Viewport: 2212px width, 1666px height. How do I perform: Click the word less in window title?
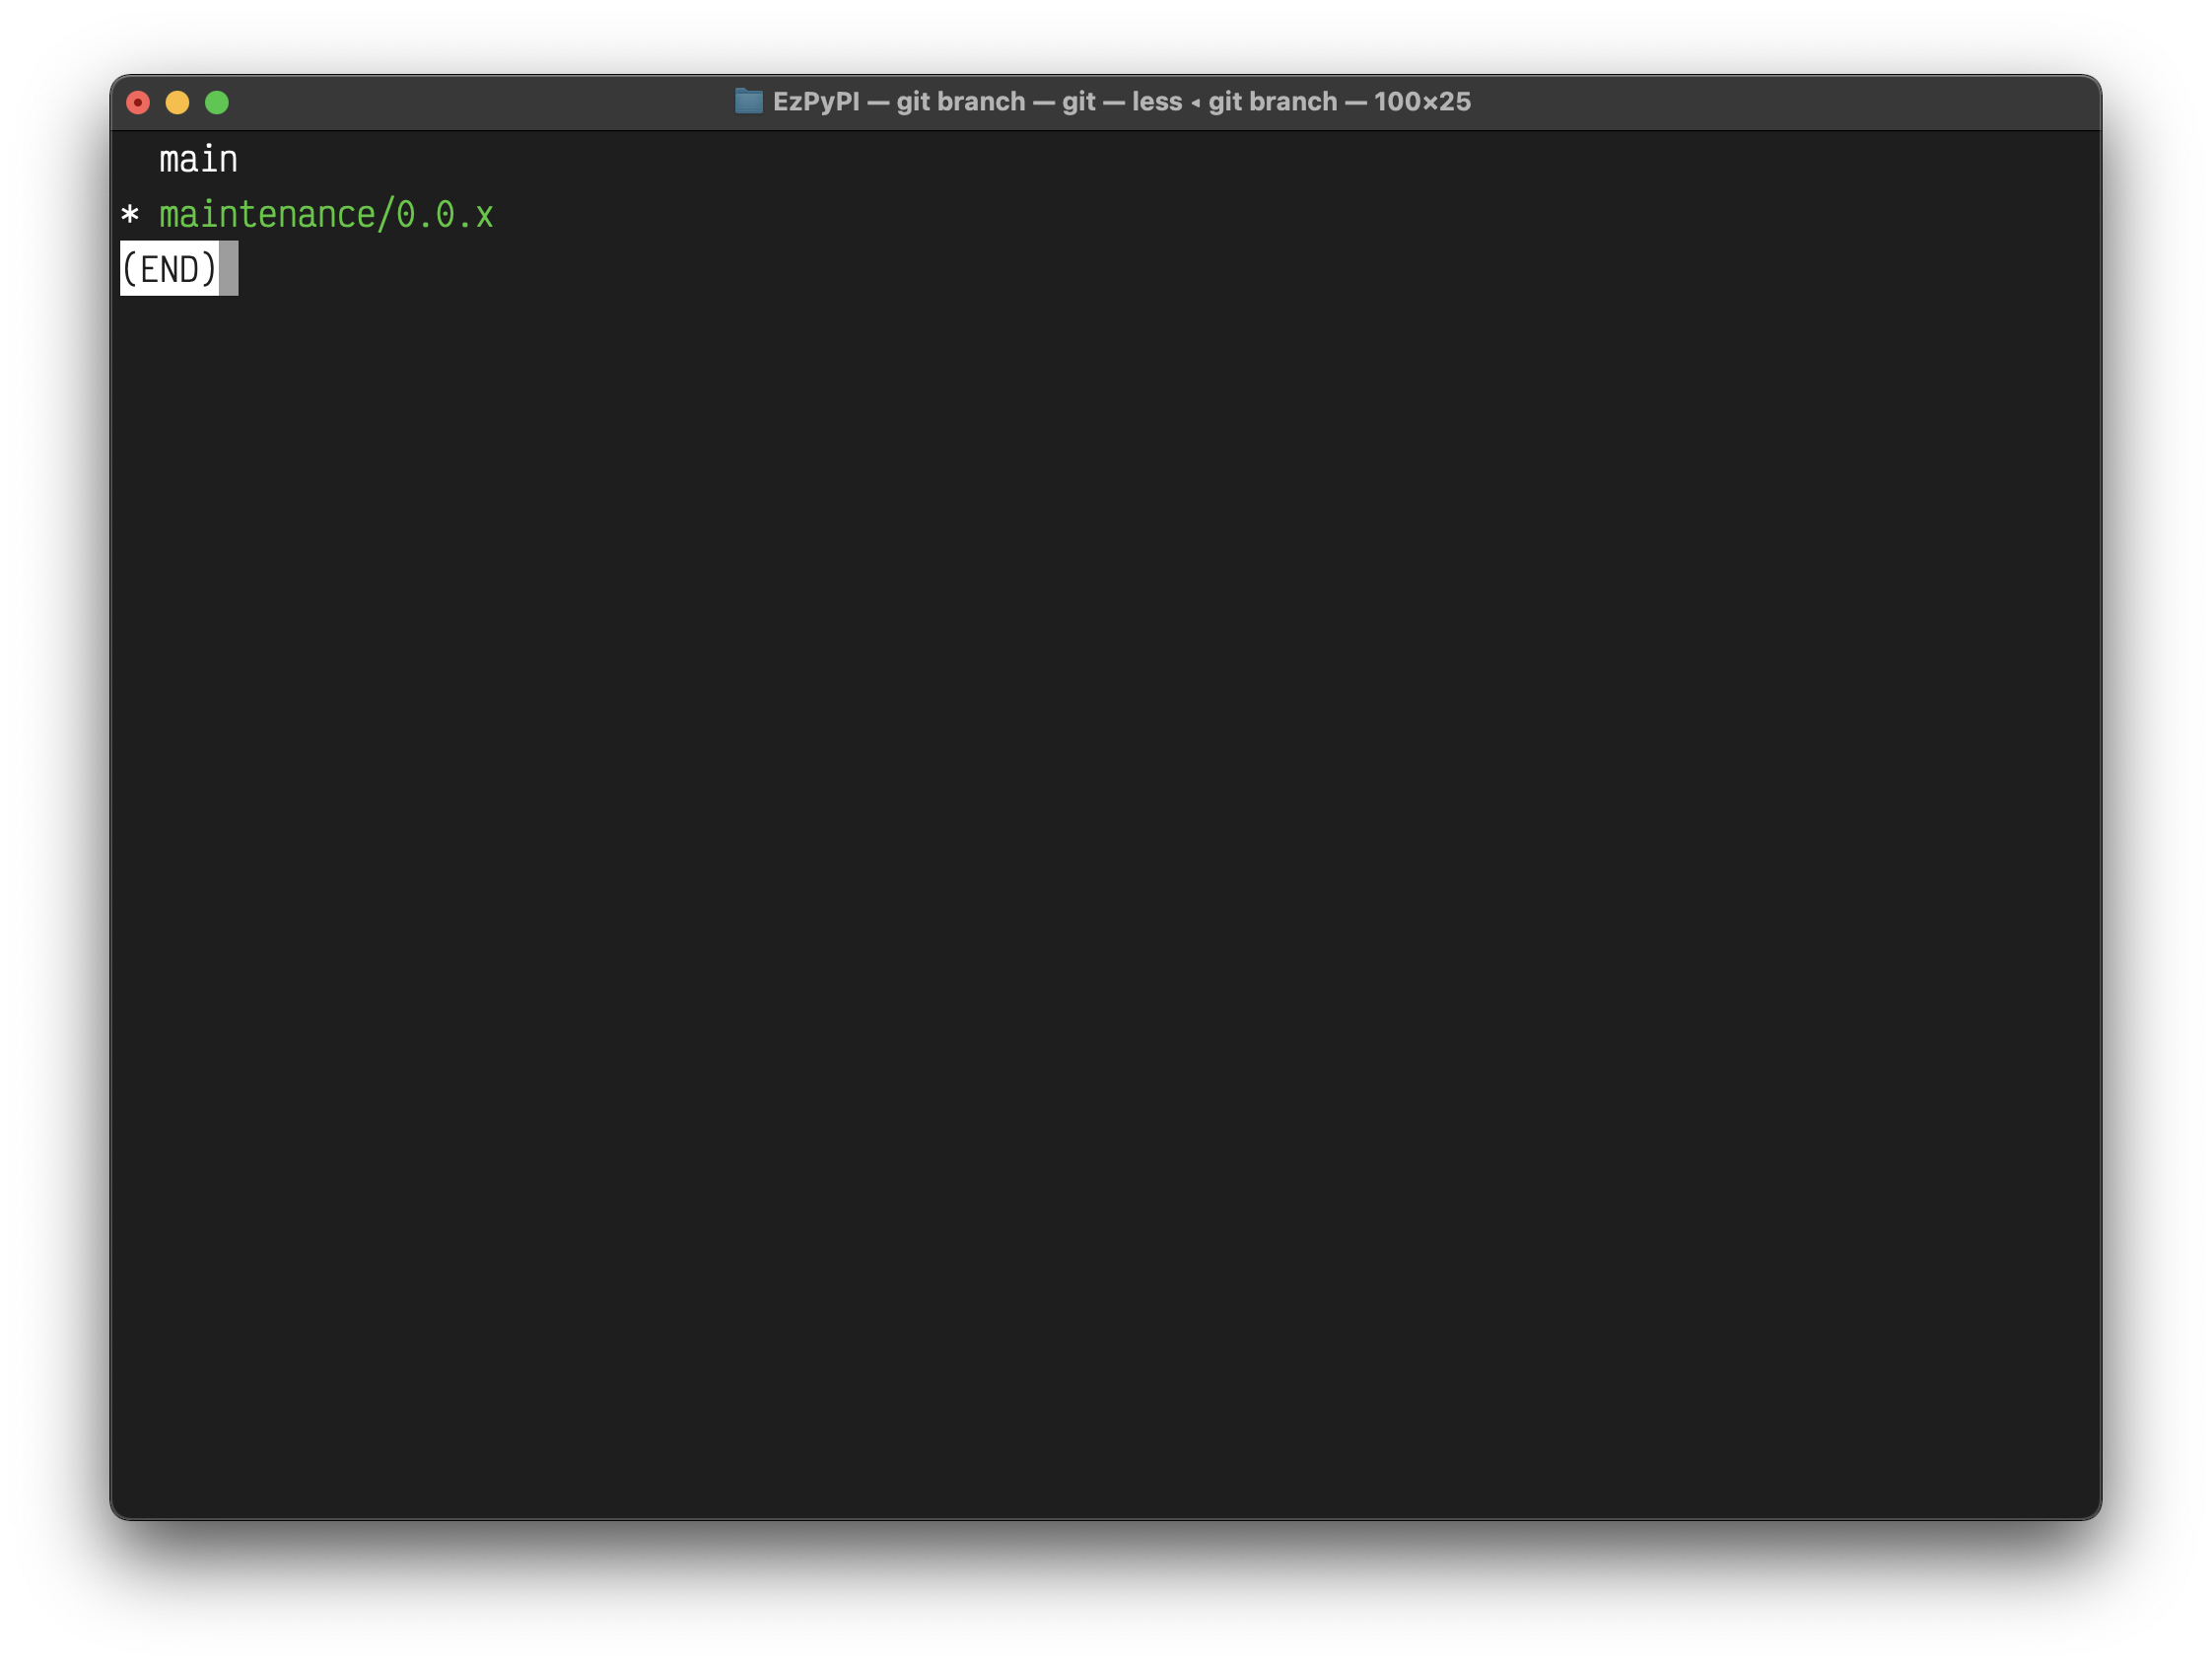coord(1156,102)
